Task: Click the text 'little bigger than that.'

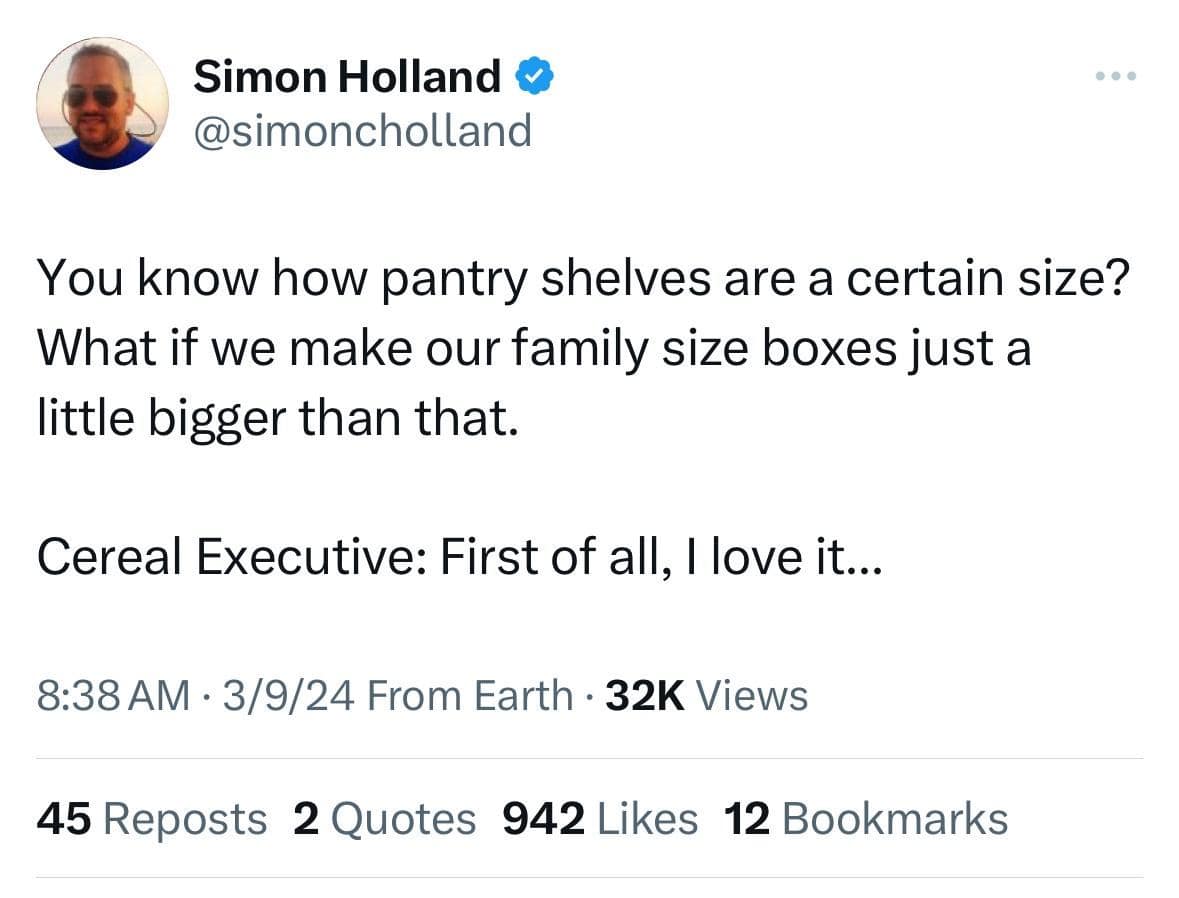Action: 279,417
